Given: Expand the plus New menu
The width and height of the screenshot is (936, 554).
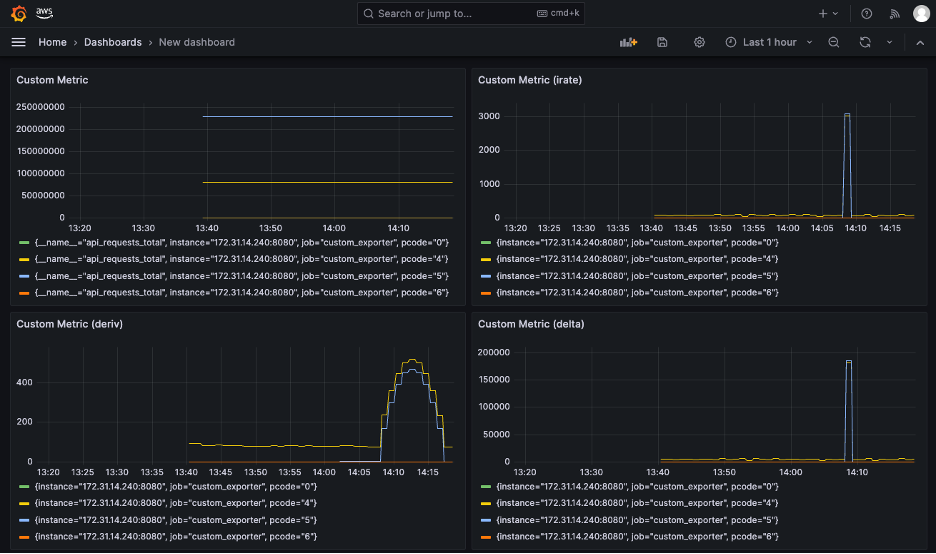Looking at the screenshot, I should pyautogui.click(x=828, y=14).
